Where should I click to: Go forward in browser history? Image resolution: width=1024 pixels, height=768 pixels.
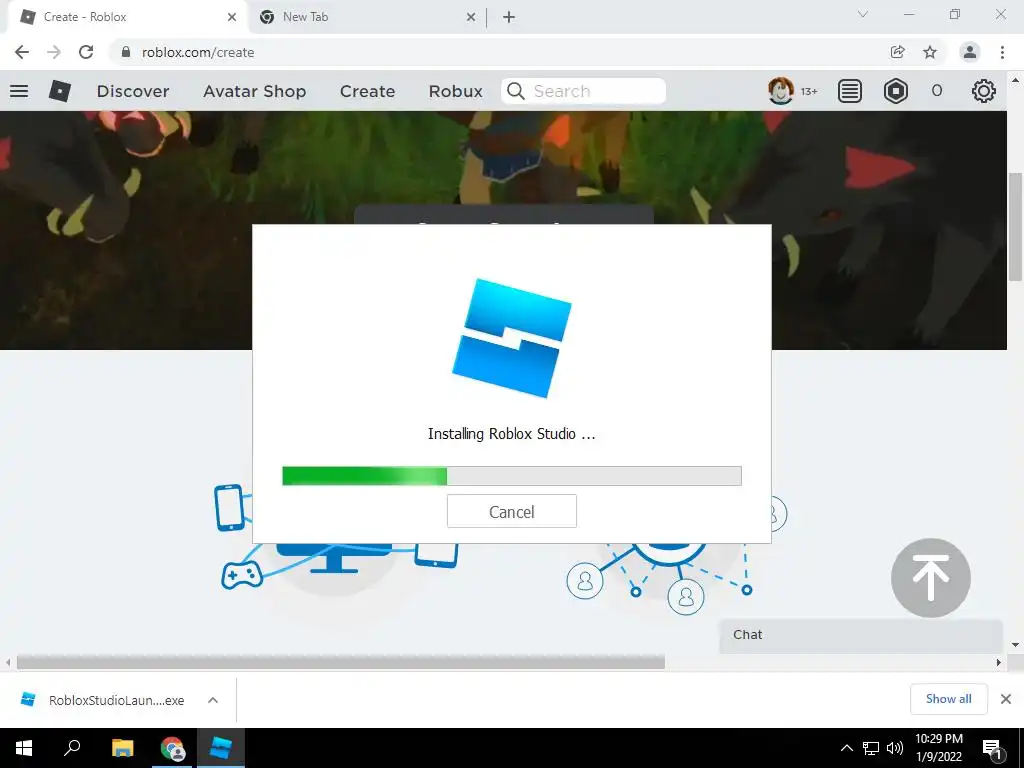coord(54,52)
